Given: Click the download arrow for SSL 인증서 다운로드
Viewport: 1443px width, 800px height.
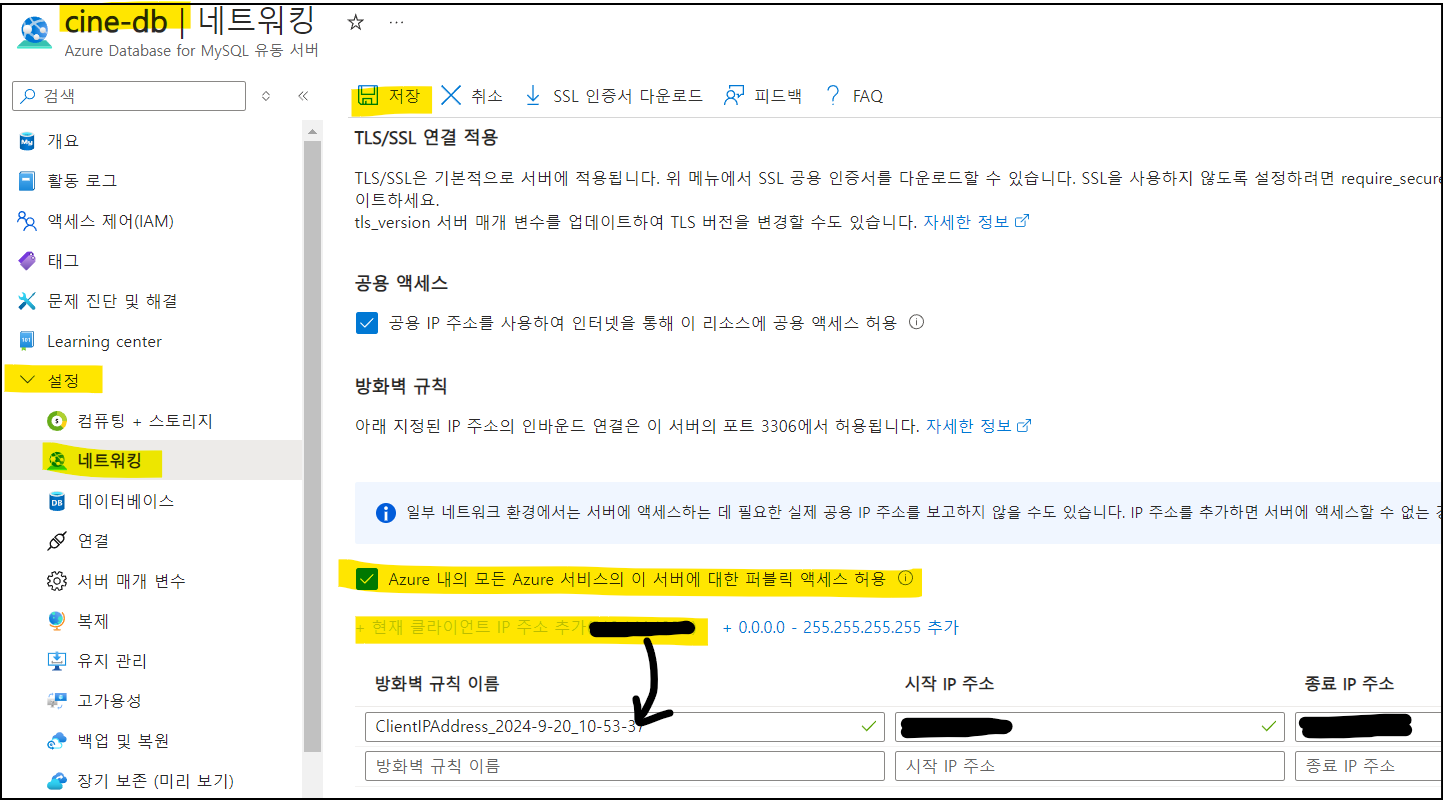Looking at the screenshot, I should [533, 95].
